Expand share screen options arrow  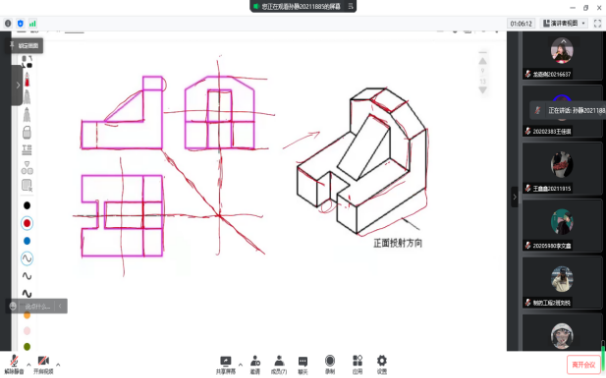(240, 364)
